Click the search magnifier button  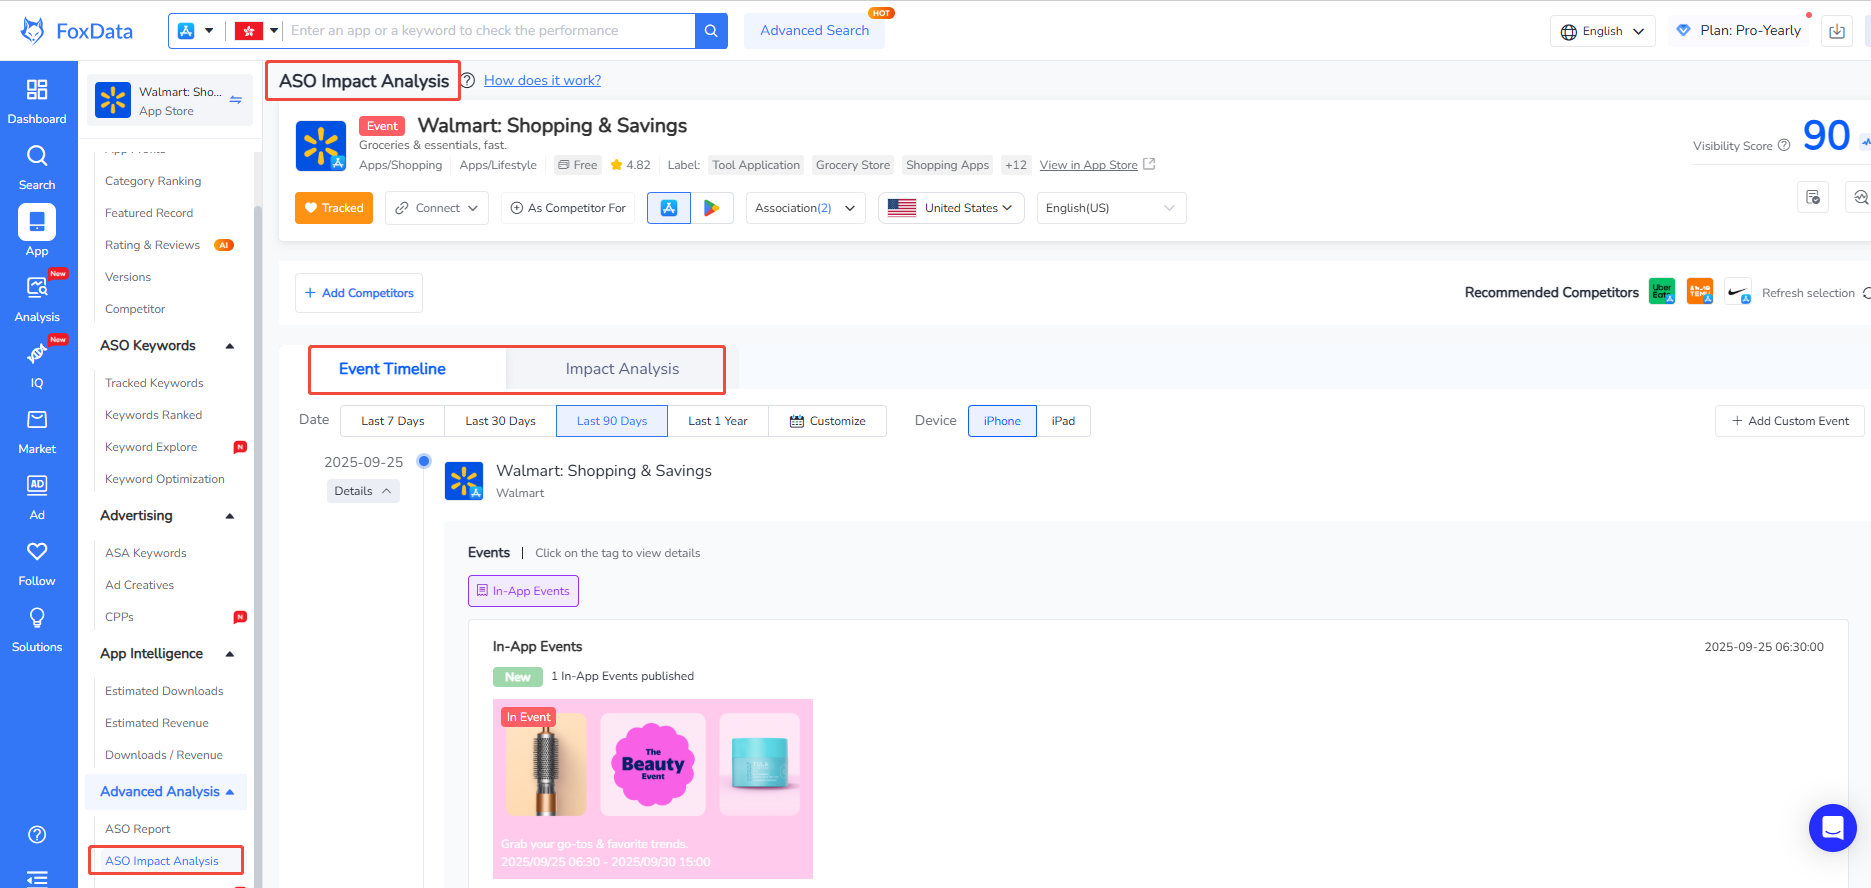[x=711, y=31]
